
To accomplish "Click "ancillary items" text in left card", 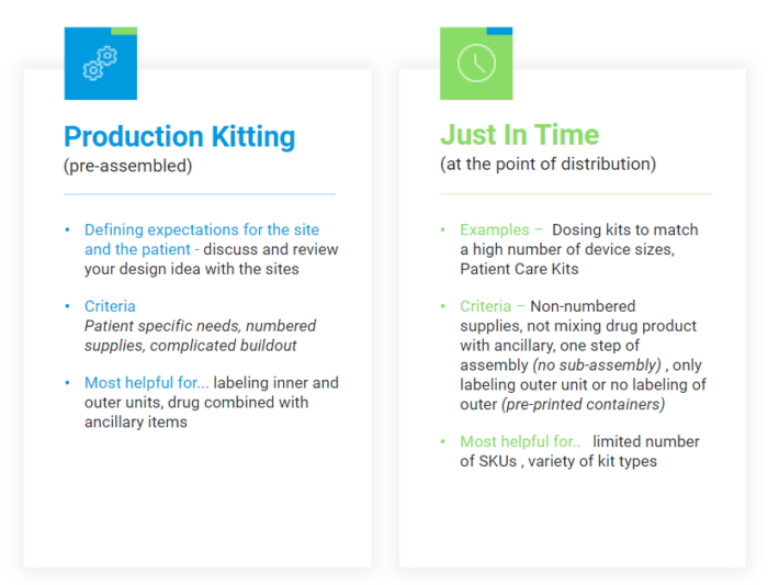I will (136, 421).
